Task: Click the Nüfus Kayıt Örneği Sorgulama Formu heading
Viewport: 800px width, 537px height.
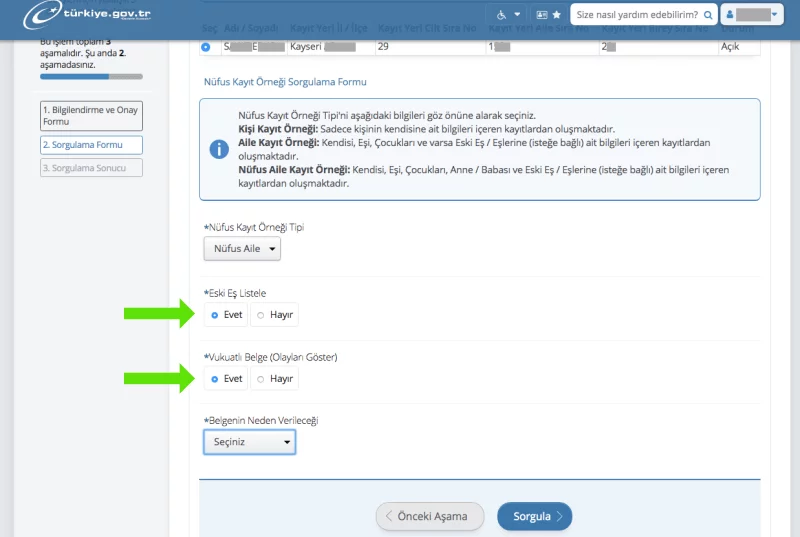Action: (285, 82)
